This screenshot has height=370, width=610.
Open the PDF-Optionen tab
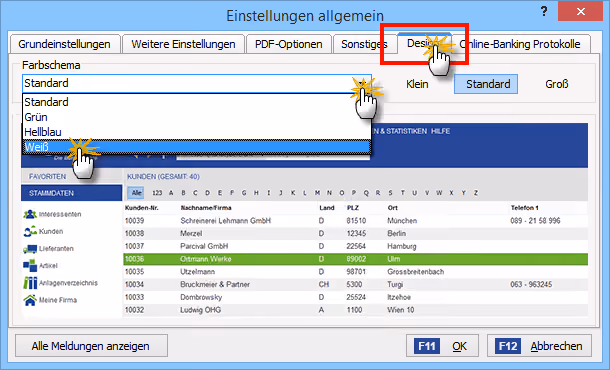[288, 44]
